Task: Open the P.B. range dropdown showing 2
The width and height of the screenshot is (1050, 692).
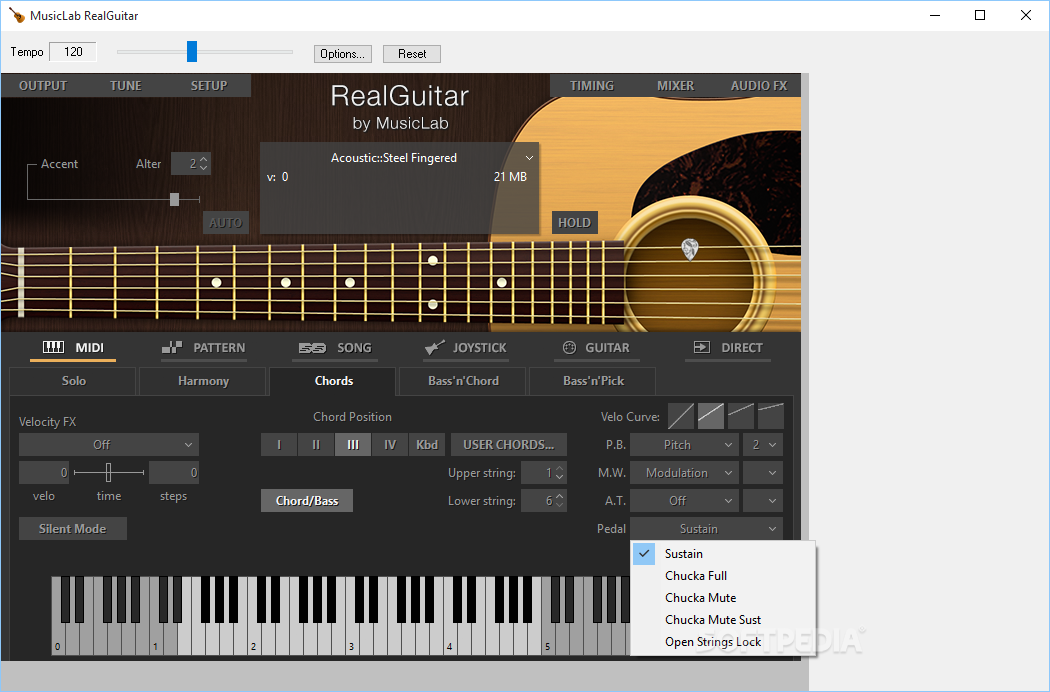Action: [763, 445]
